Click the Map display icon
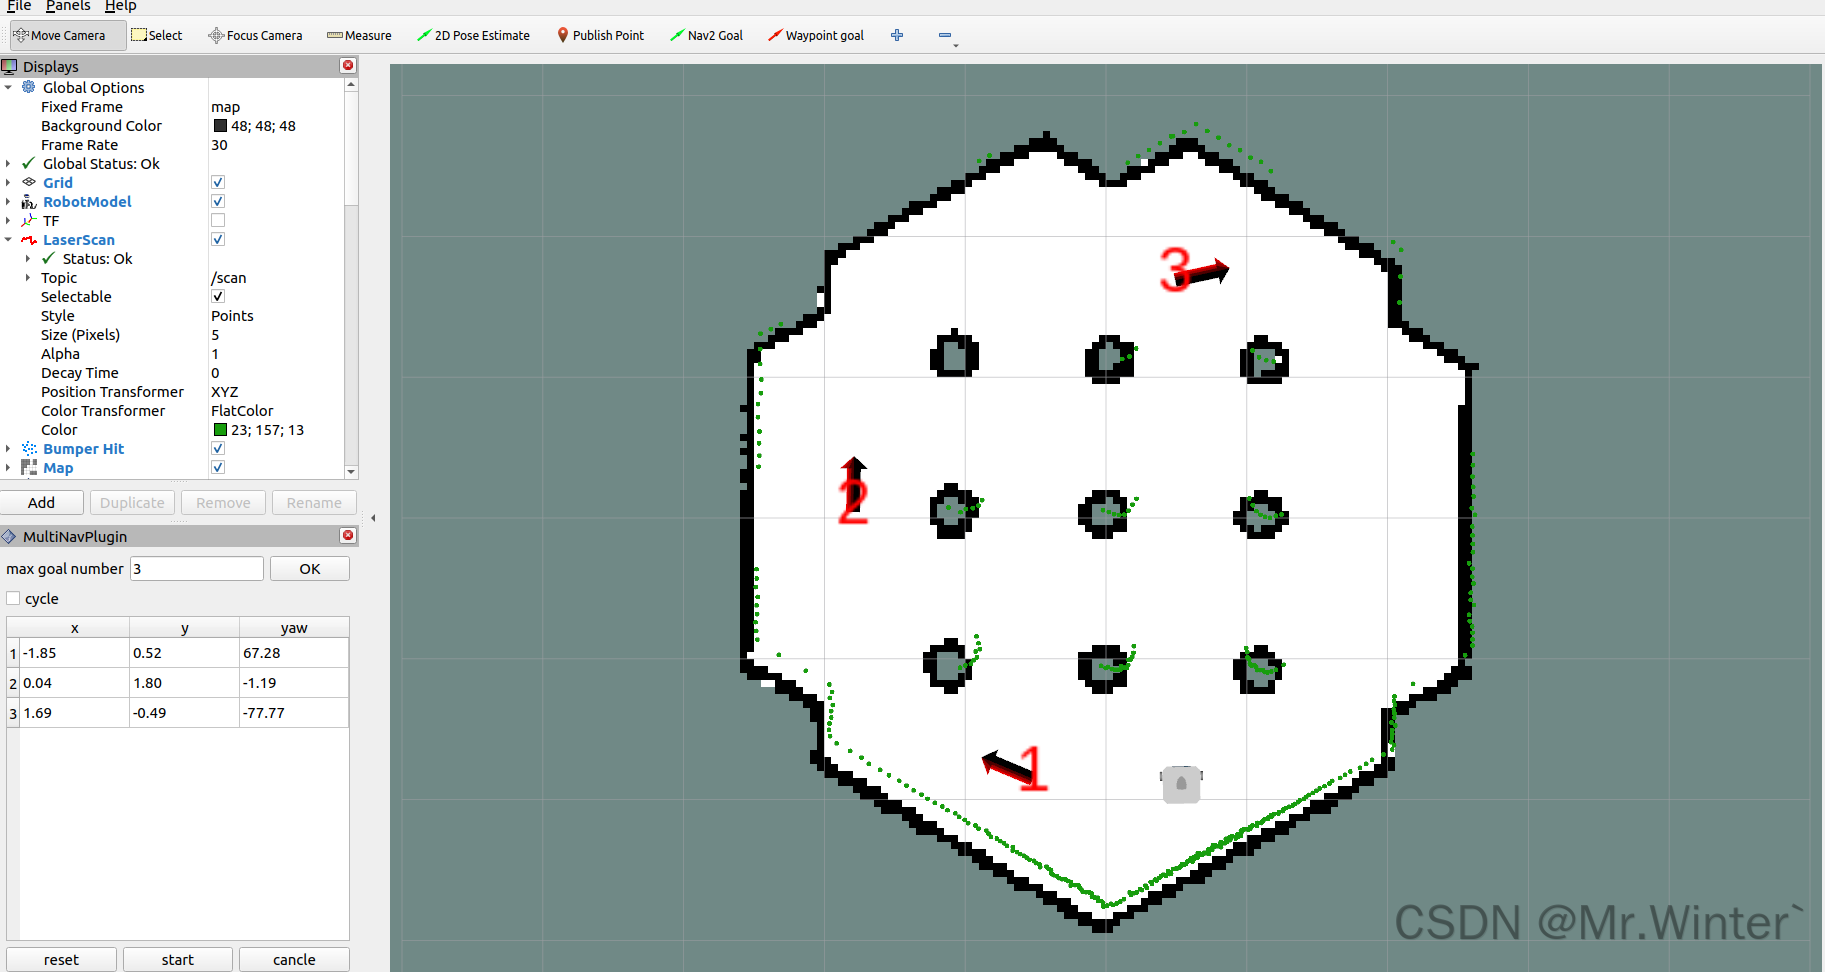 point(29,467)
